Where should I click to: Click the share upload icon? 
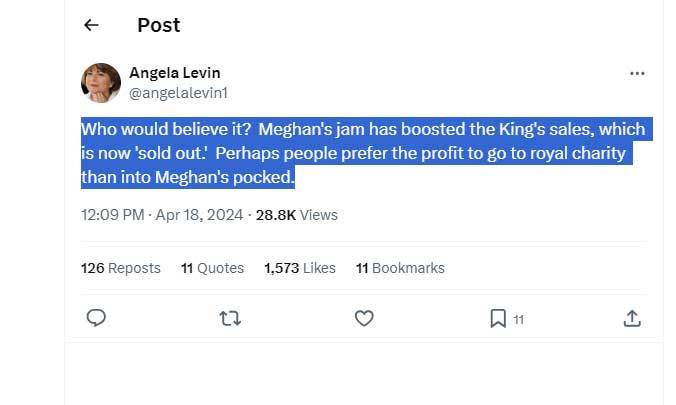click(632, 318)
